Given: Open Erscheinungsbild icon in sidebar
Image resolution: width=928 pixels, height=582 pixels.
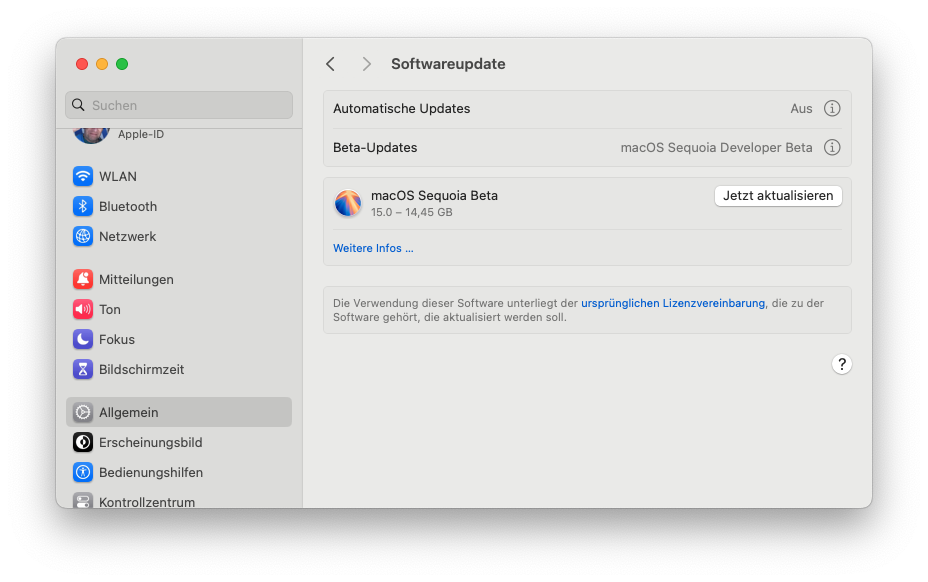Looking at the screenshot, I should point(83,442).
